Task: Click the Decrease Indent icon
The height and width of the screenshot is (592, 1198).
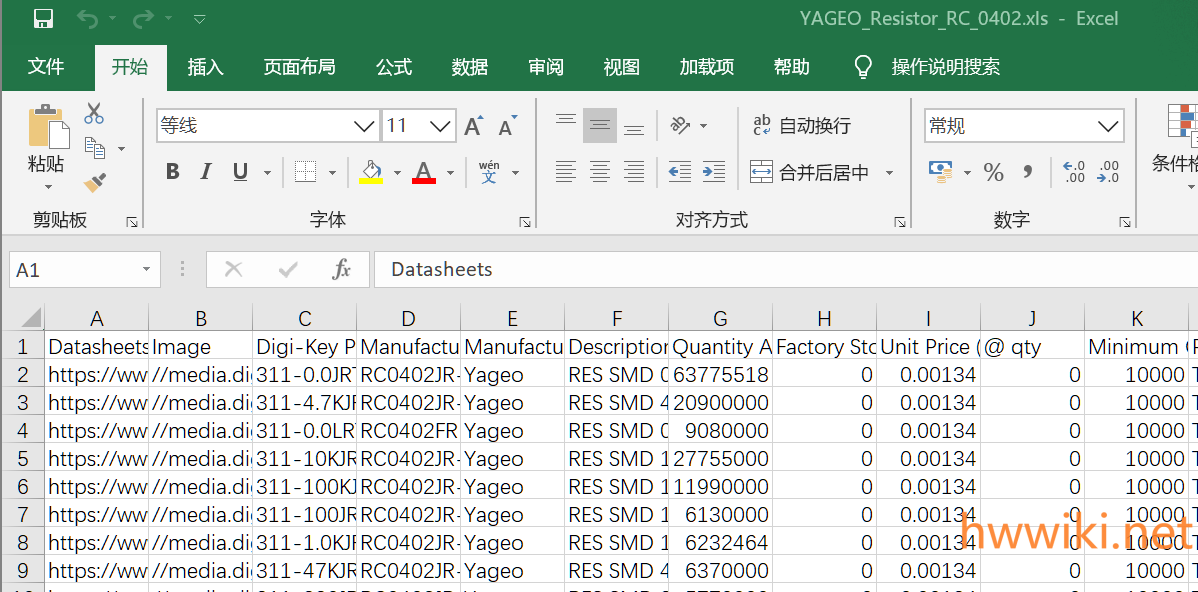Action: point(680,172)
